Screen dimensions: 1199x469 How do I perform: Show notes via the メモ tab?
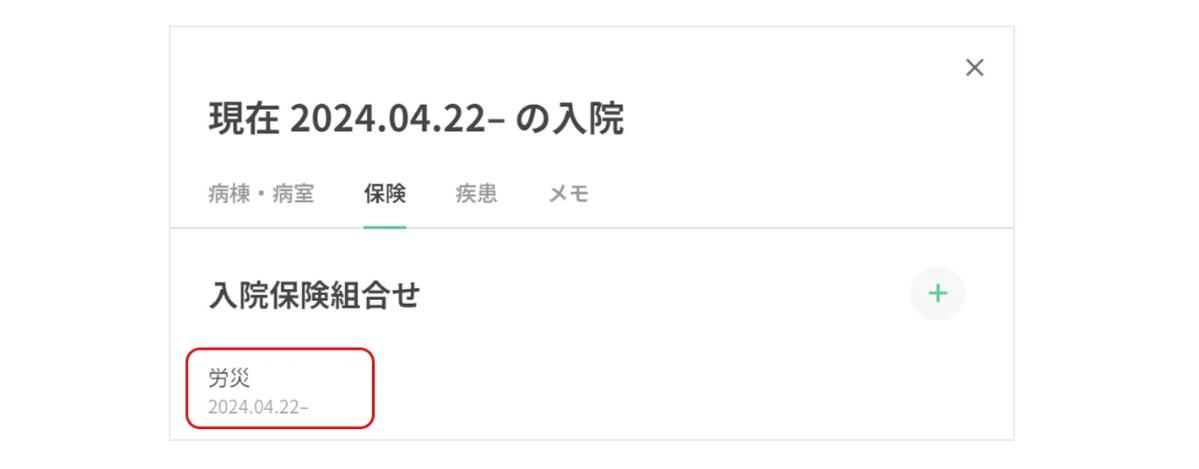(569, 194)
